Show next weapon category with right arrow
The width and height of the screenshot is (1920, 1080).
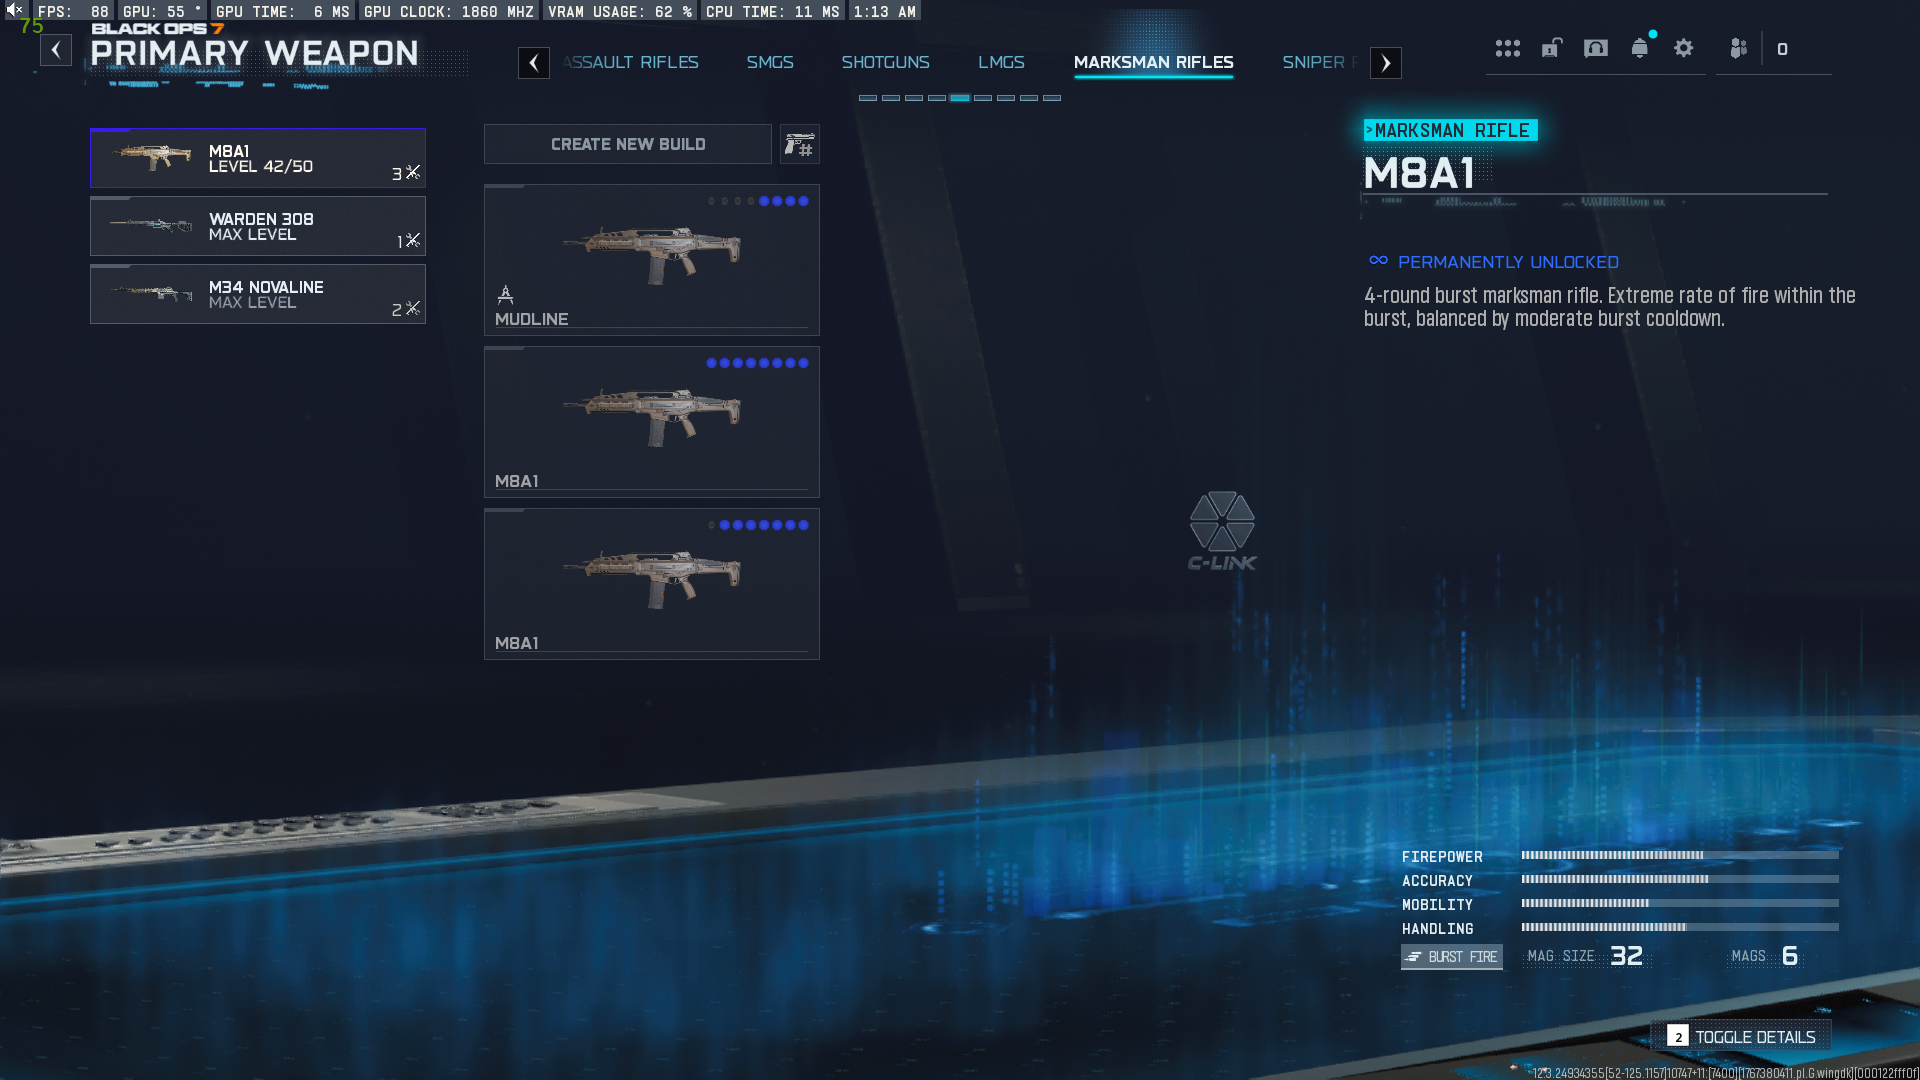tap(1386, 63)
